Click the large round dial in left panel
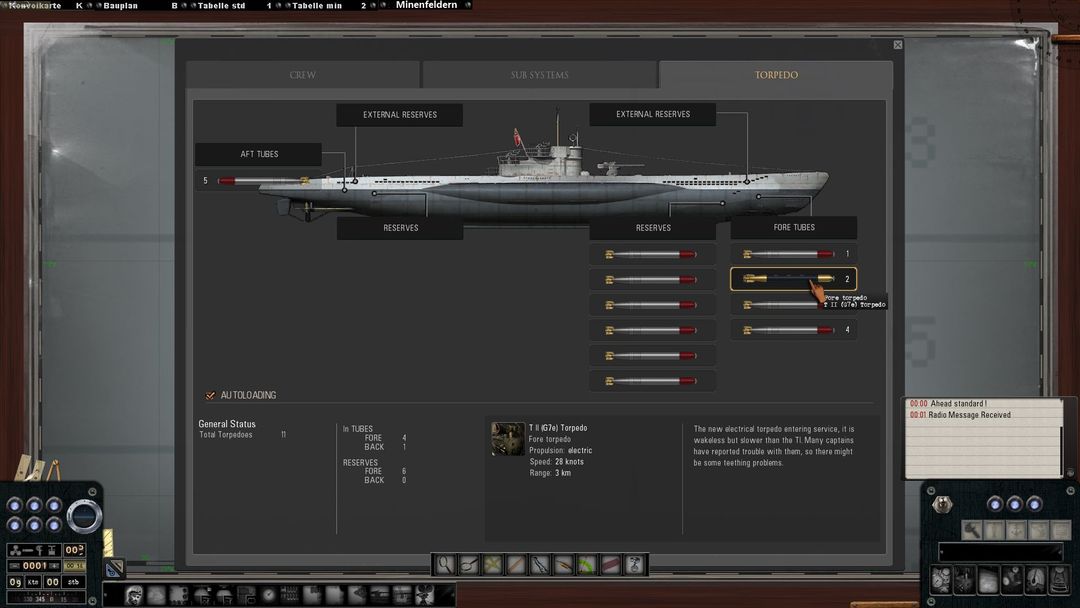1080x608 pixels. point(84,515)
